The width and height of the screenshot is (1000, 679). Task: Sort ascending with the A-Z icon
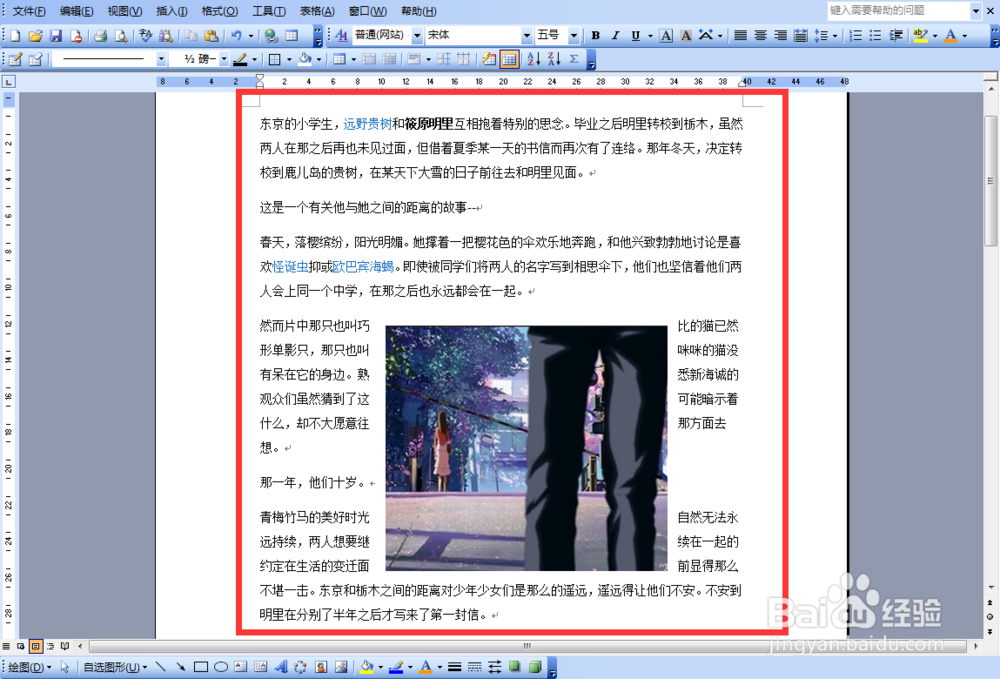[534, 59]
